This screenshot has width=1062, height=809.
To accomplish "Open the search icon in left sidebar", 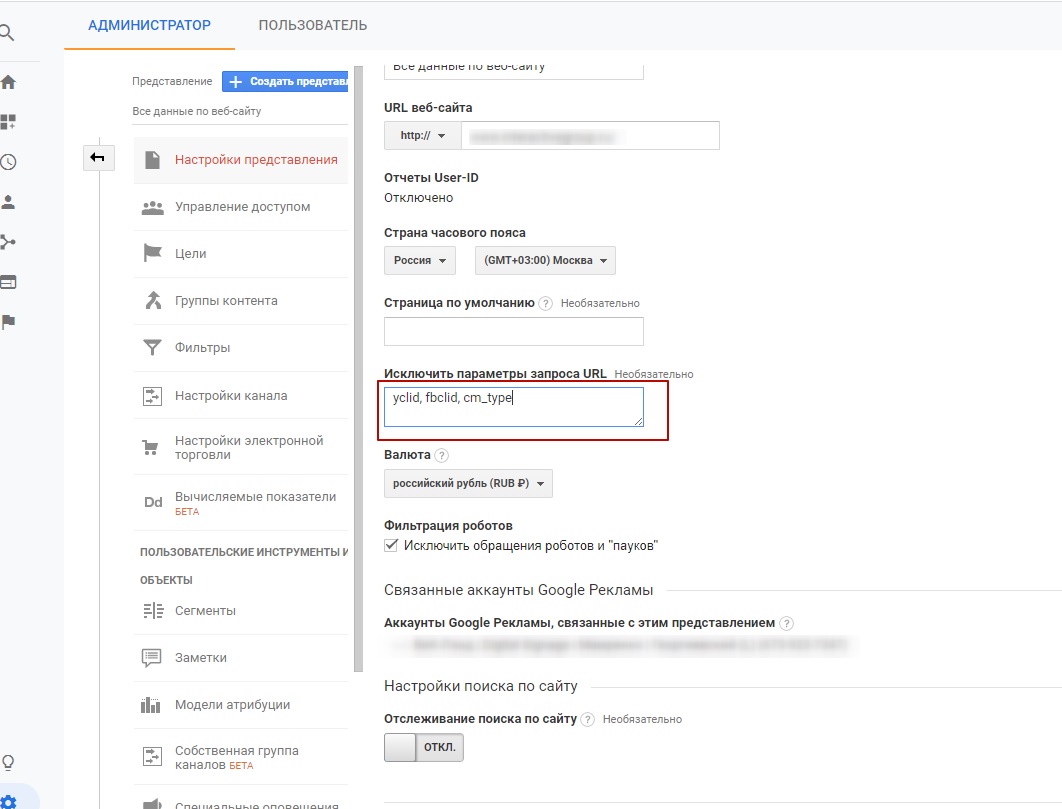I will 7,33.
